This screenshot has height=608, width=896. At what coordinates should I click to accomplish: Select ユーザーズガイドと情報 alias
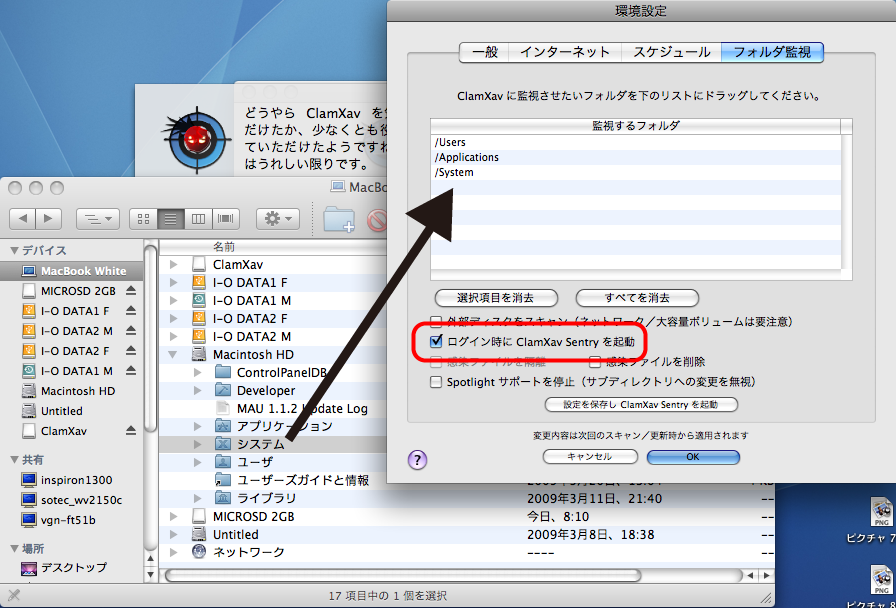[x=273, y=480]
